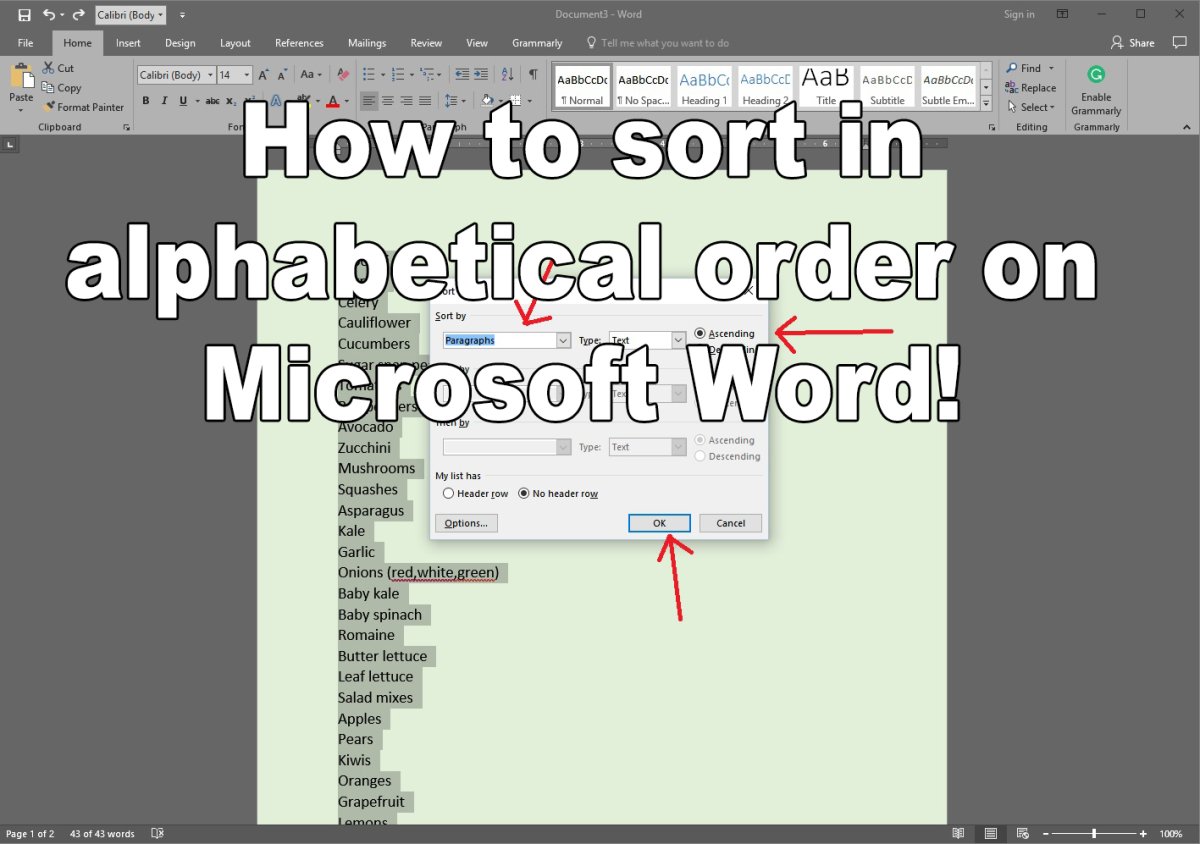Align text left
The height and width of the screenshot is (844, 1200).
369,101
